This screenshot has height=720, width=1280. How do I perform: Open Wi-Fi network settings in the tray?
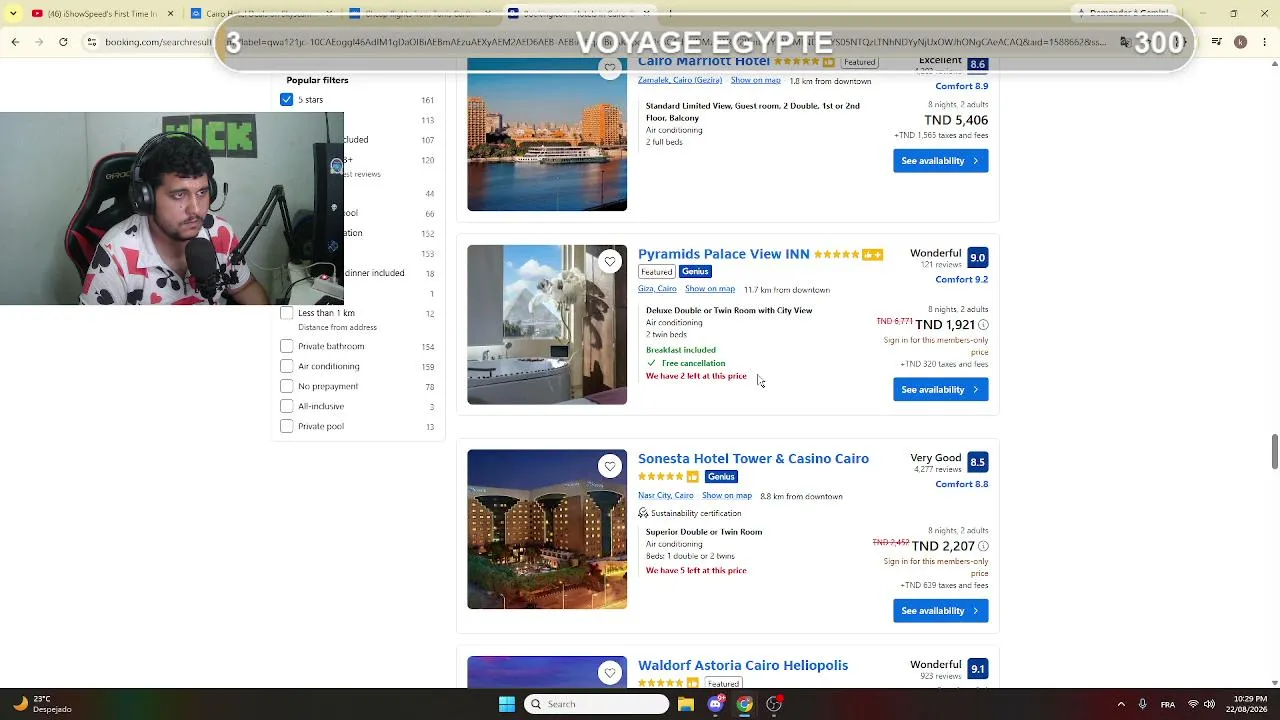tap(1193, 704)
